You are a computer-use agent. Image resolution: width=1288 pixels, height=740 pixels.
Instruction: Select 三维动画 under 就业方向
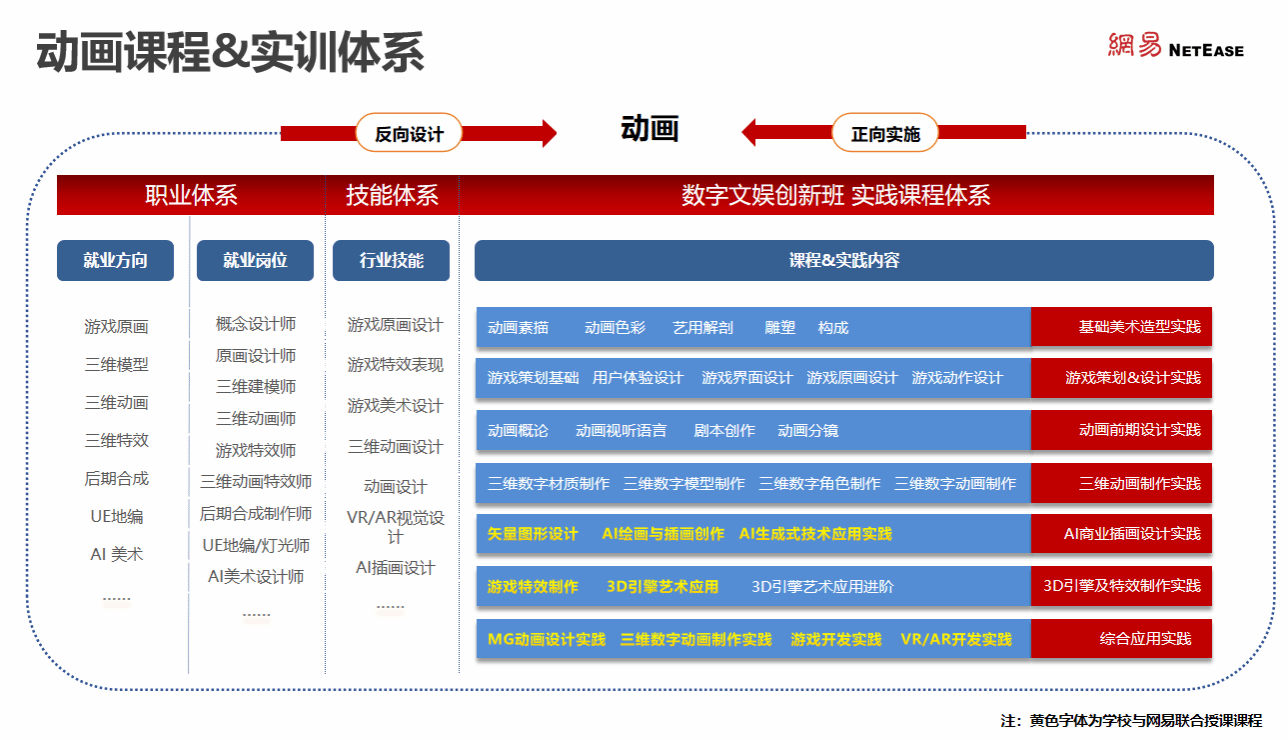coord(116,403)
